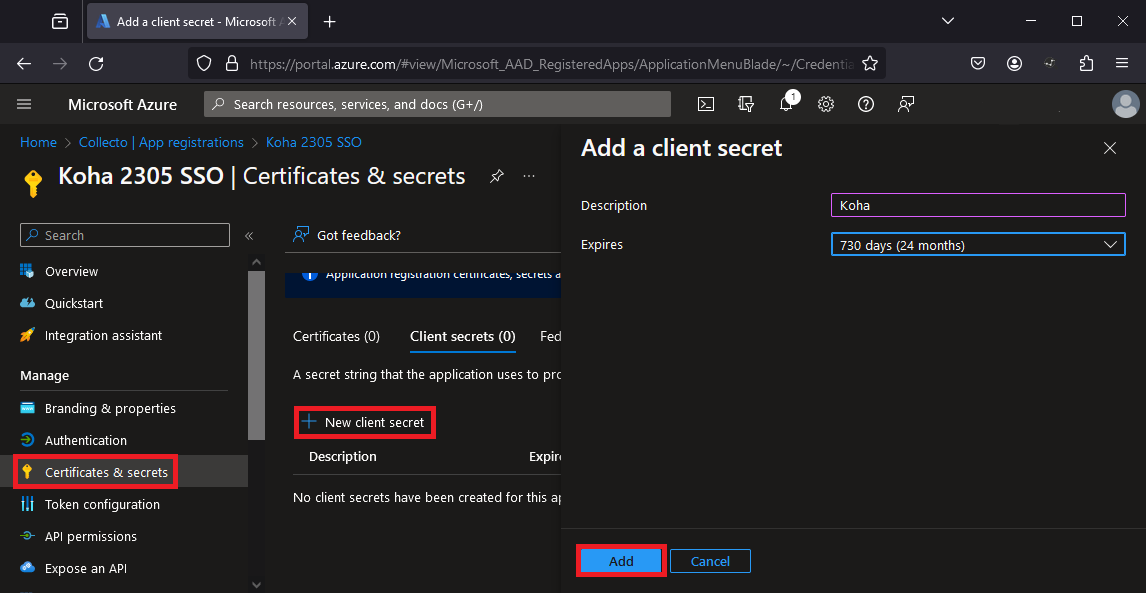Sort by Description column header

click(x=343, y=457)
